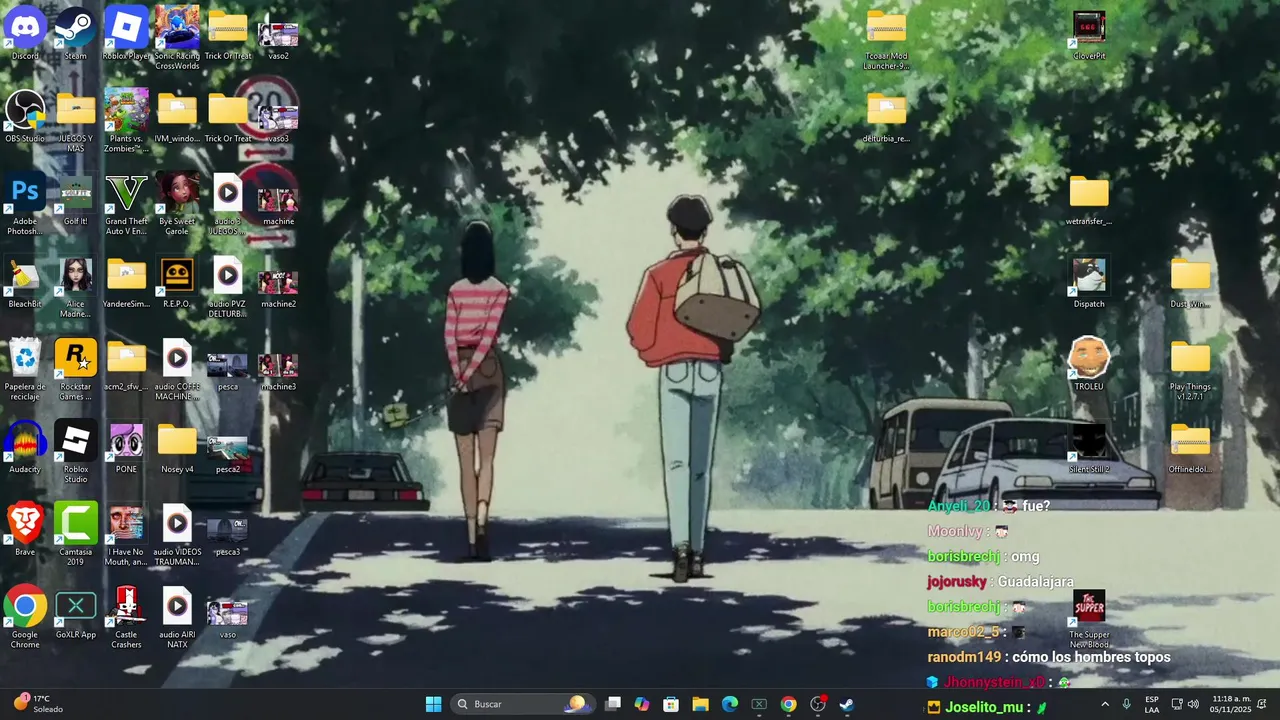
Task: Open the Tcoaal Mod Launcher folder
Action: pos(886,39)
